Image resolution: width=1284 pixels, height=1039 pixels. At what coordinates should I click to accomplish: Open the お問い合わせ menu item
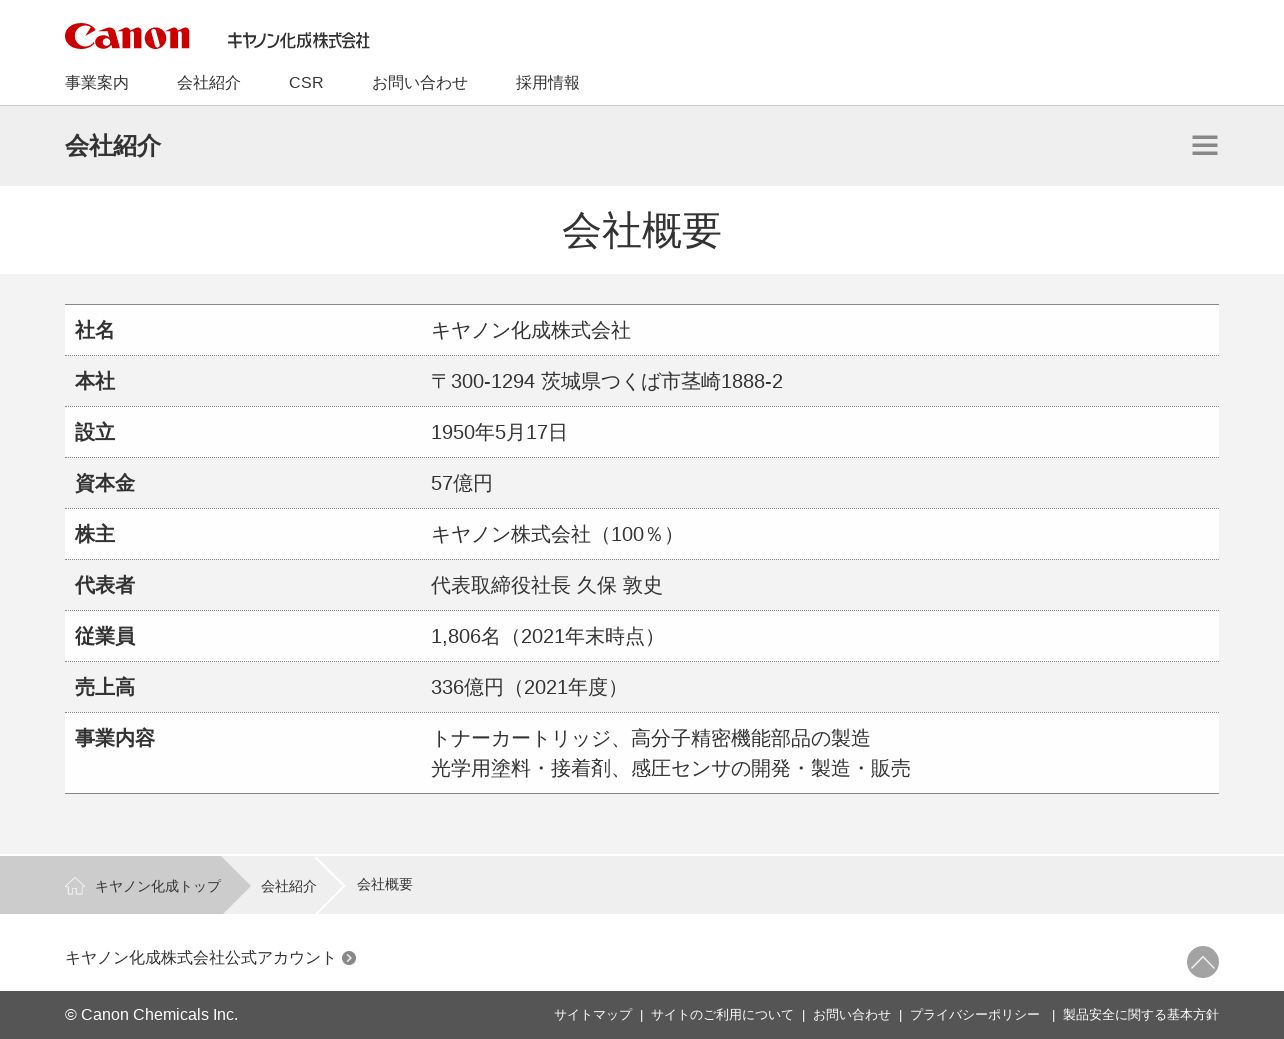tap(420, 83)
